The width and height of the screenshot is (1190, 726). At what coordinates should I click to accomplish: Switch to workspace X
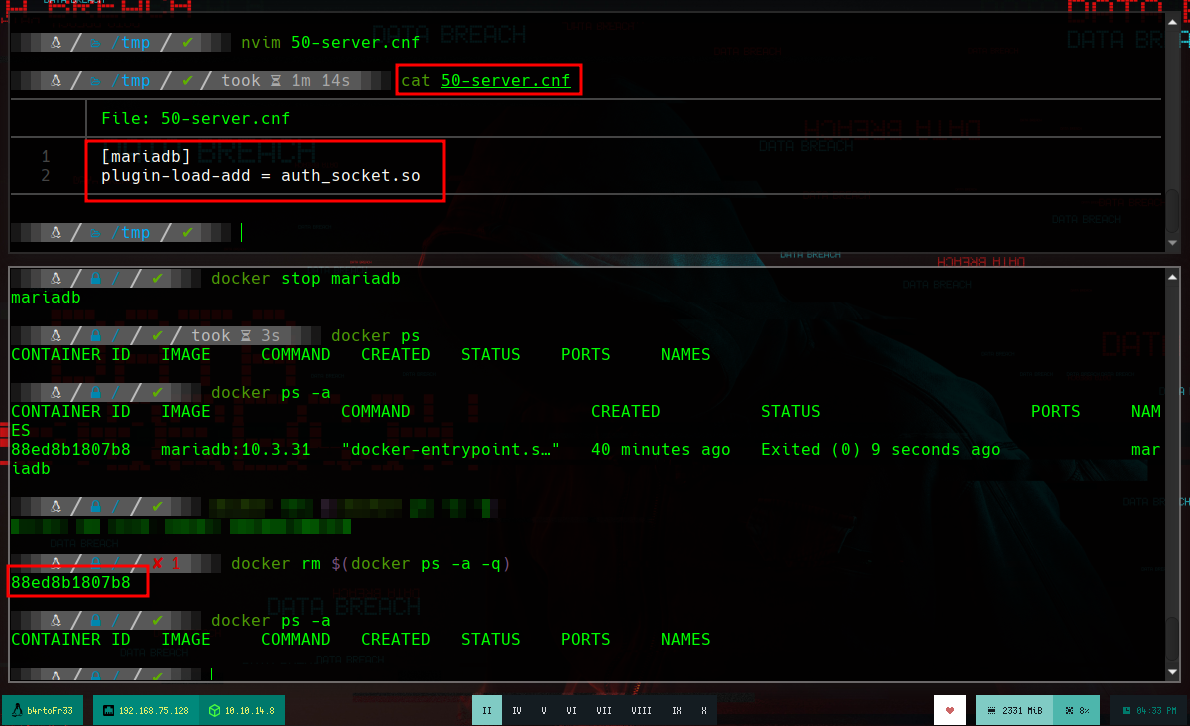click(x=704, y=711)
